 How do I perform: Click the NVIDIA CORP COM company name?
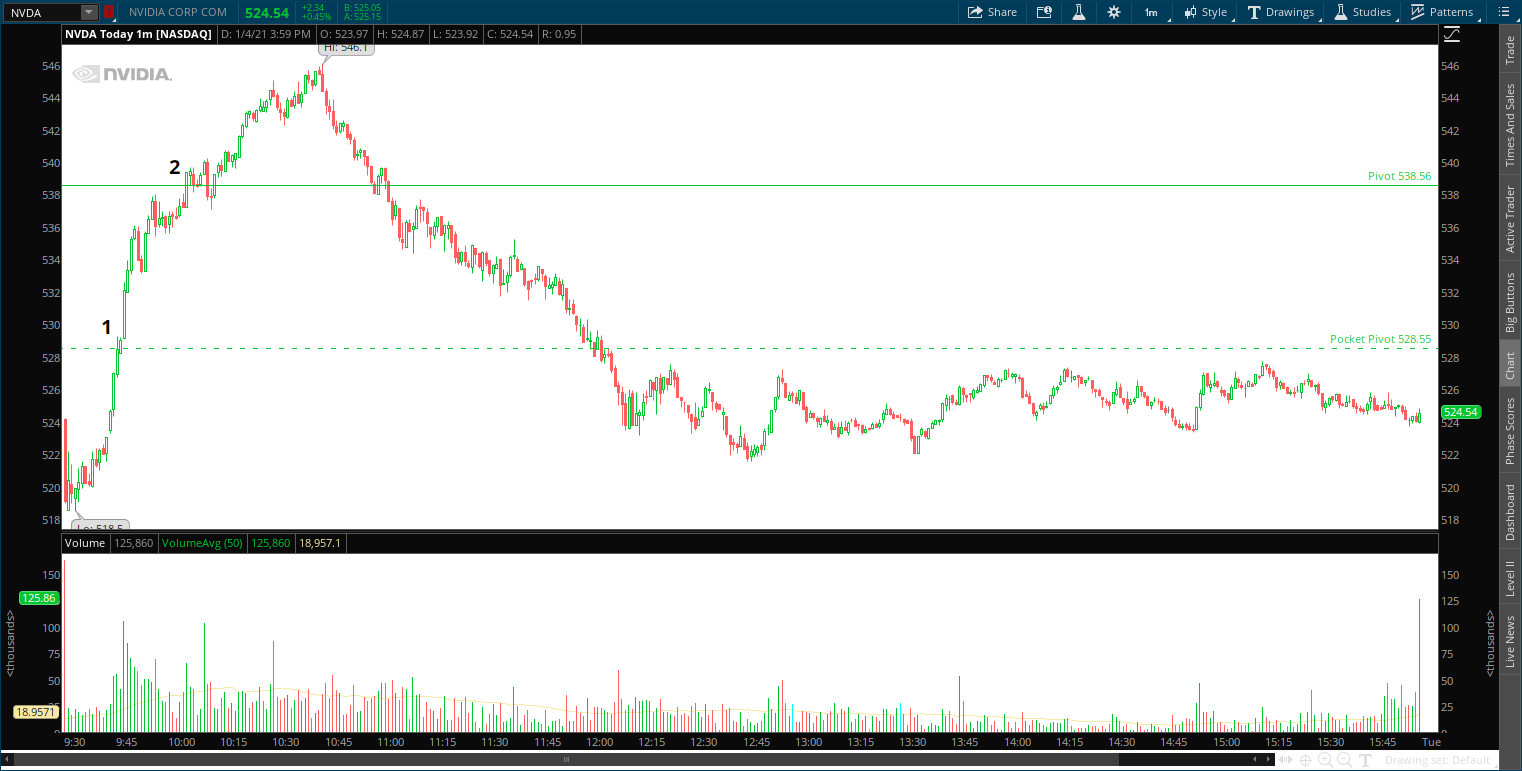[x=178, y=12]
